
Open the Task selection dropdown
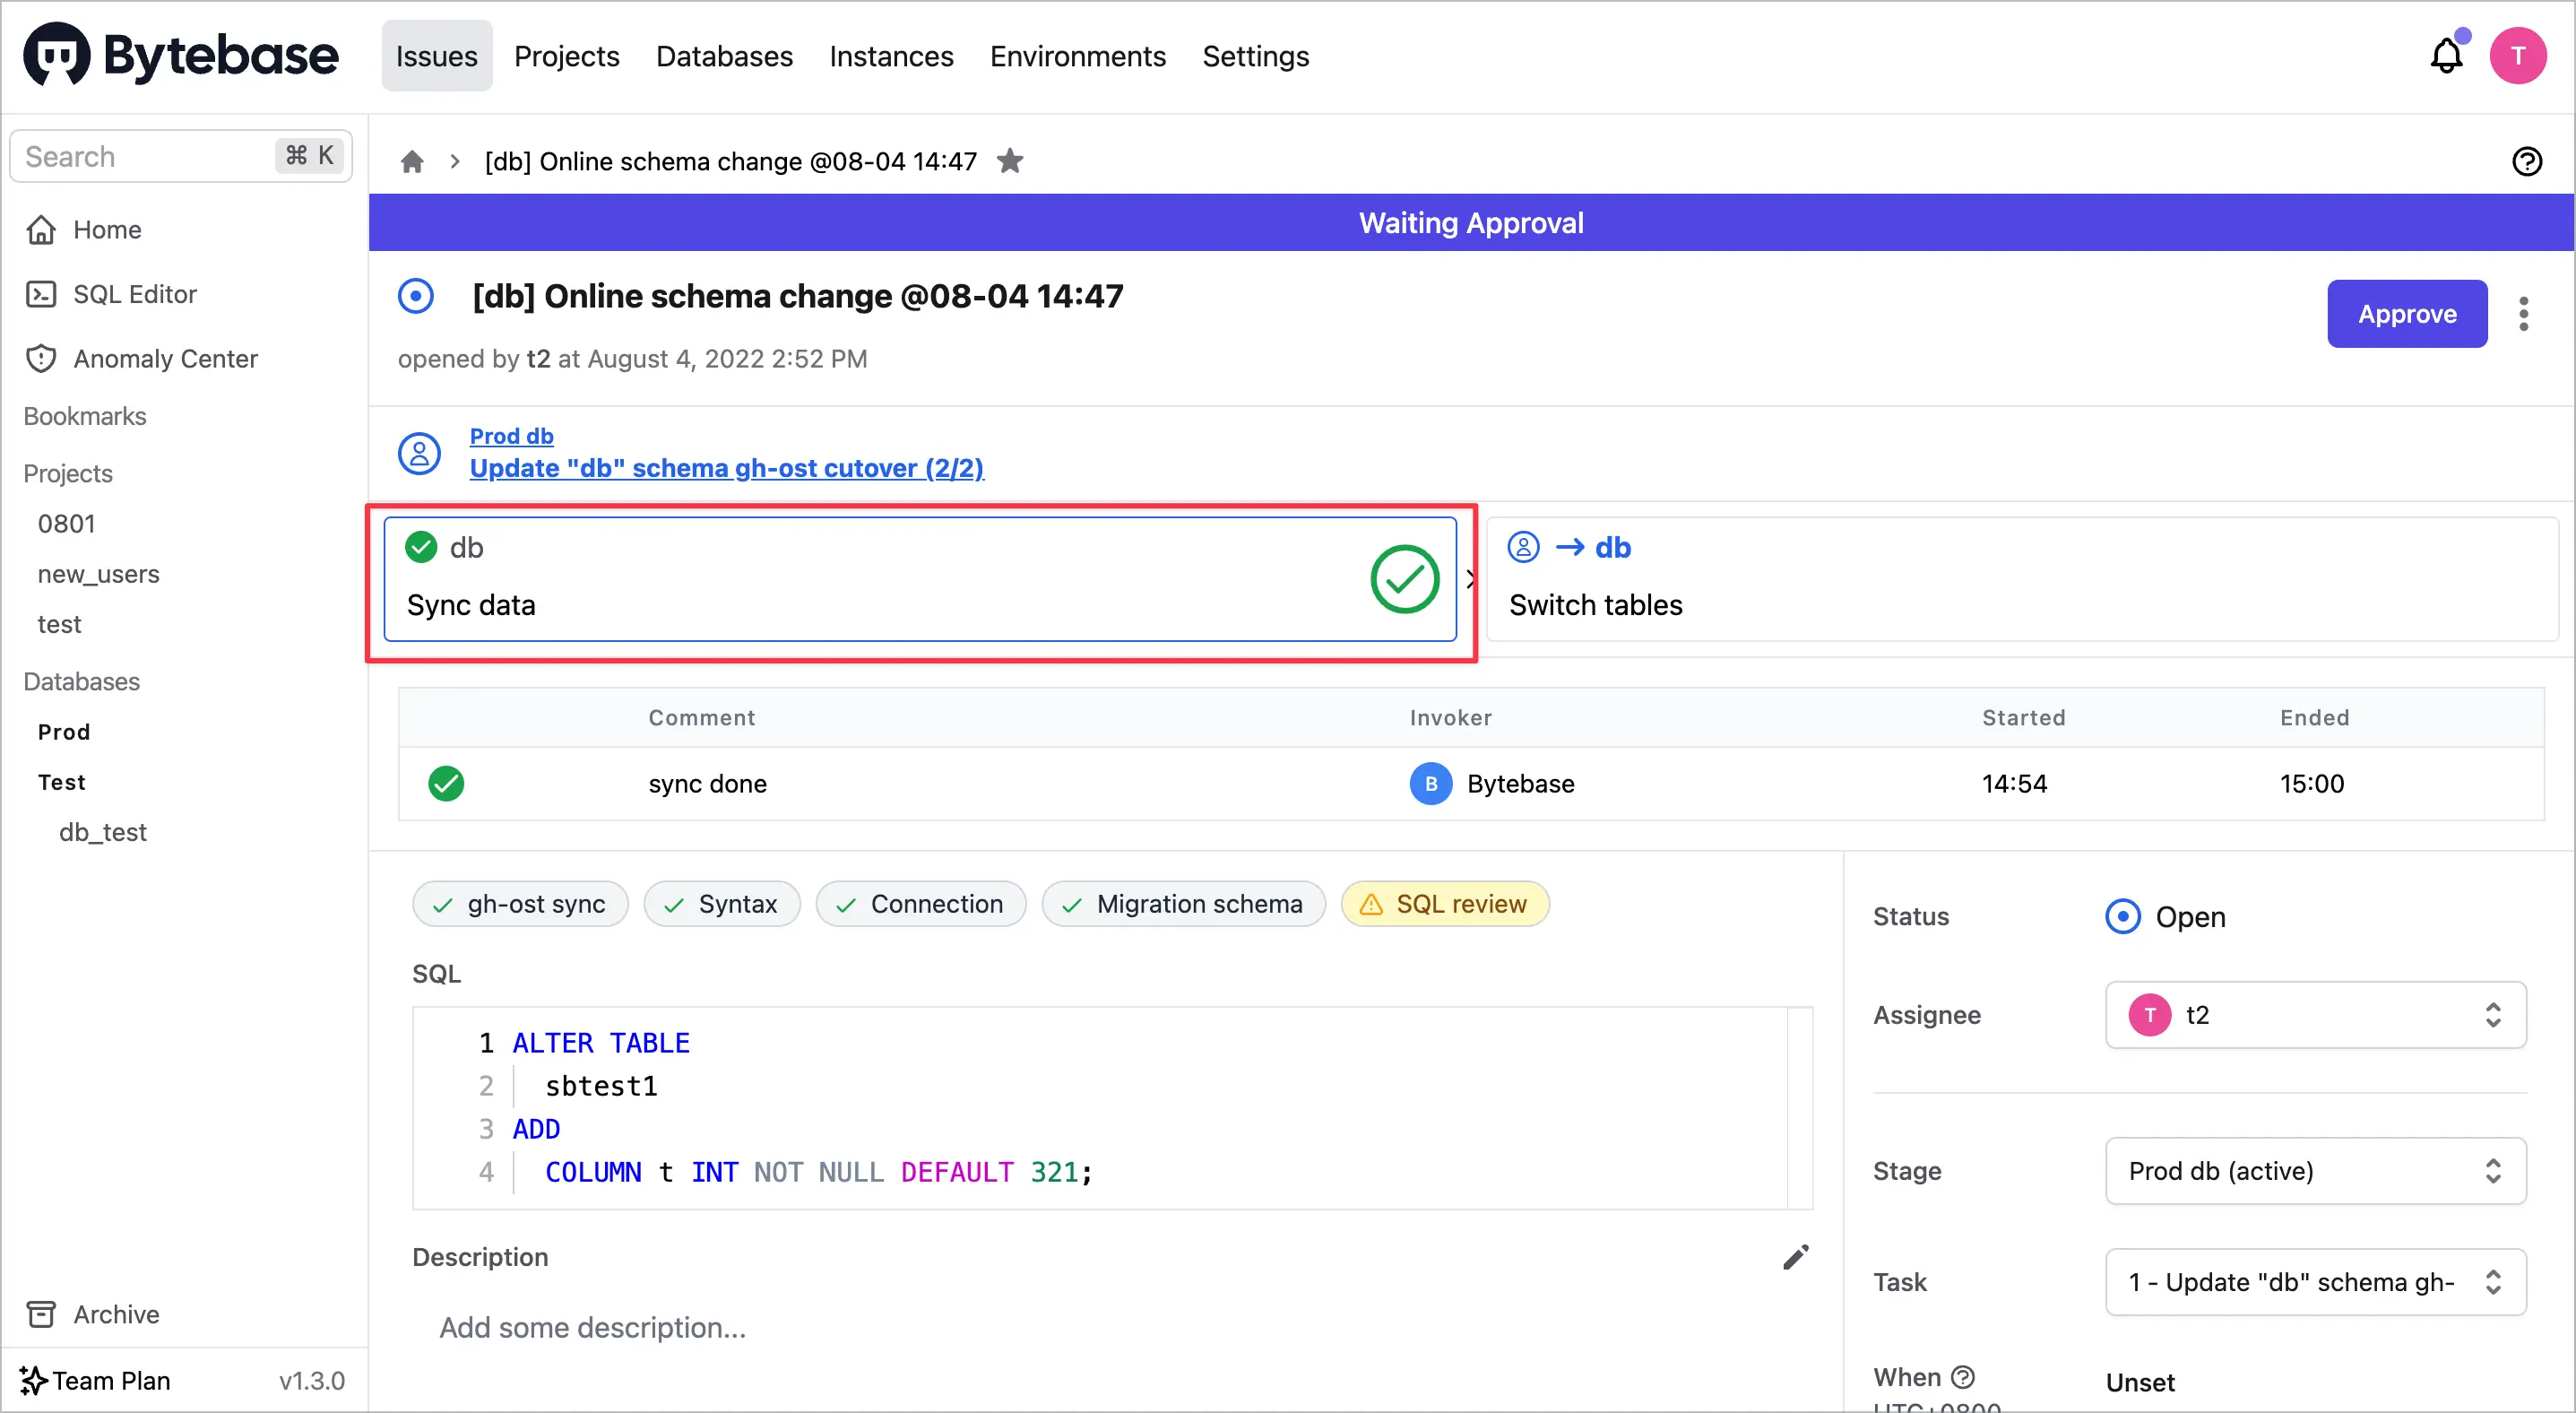pyautogui.click(x=2315, y=1282)
